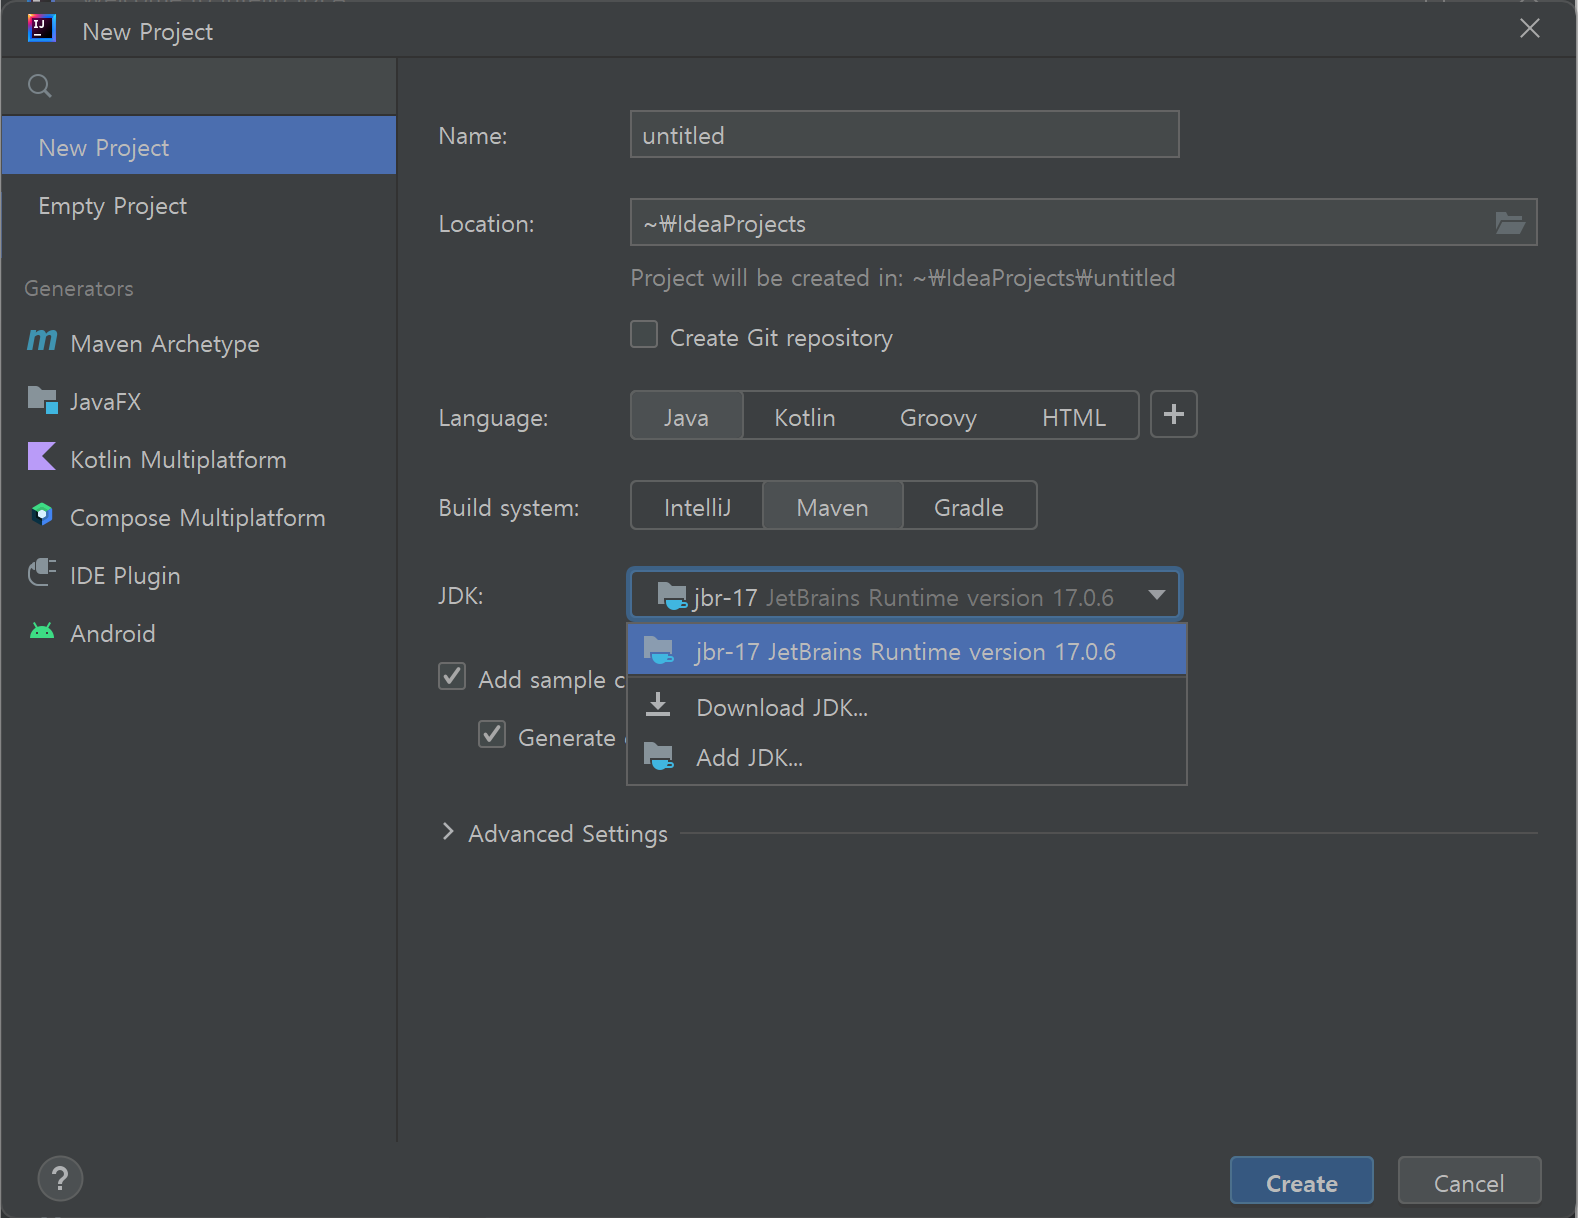The width and height of the screenshot is (1578, 1218).
Task: Open Kotlin Multiplatform generator
Action: pos(199,458)
